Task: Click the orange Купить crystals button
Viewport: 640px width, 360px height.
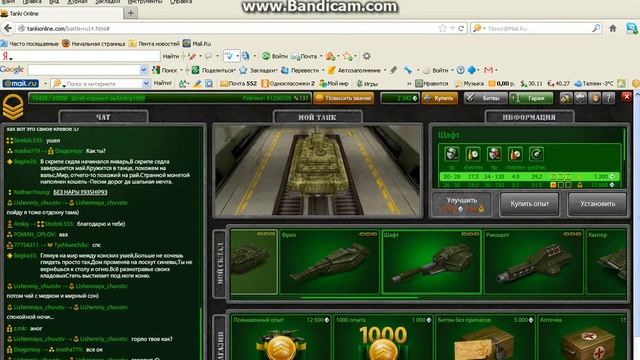Action: click(x=440, y=98)
